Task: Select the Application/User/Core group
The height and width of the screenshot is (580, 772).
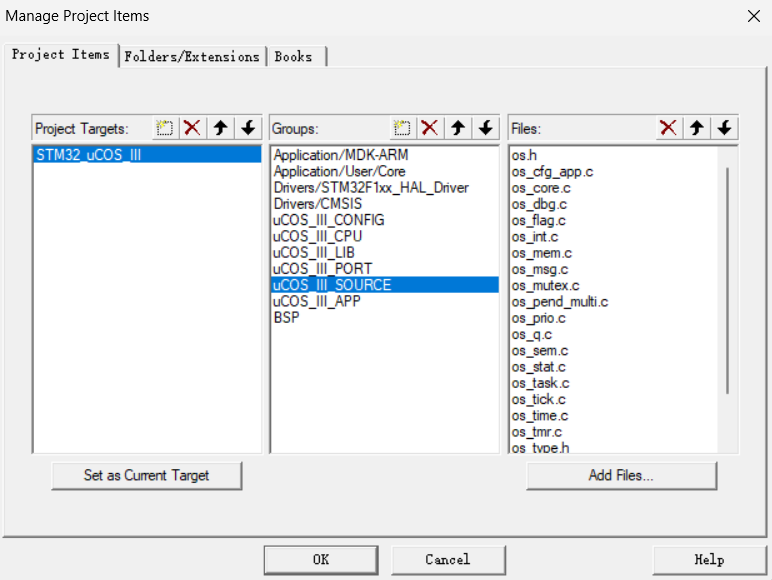Action: click(x=385, y=171)
